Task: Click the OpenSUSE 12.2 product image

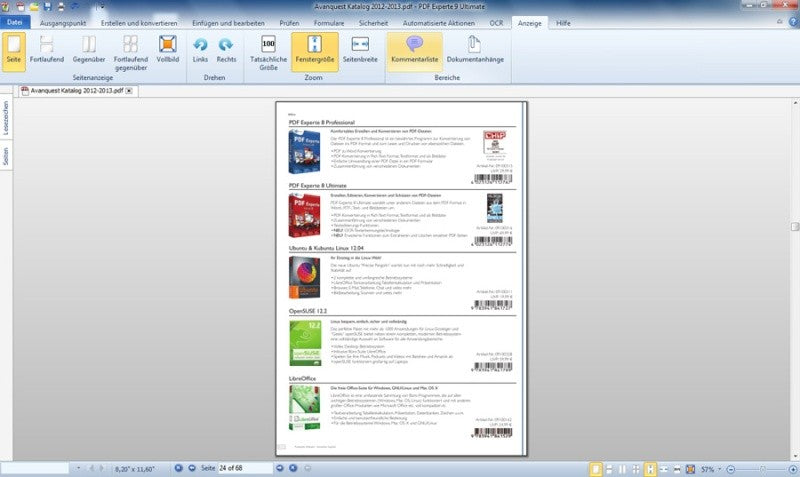Action: (x=305, y=343)
